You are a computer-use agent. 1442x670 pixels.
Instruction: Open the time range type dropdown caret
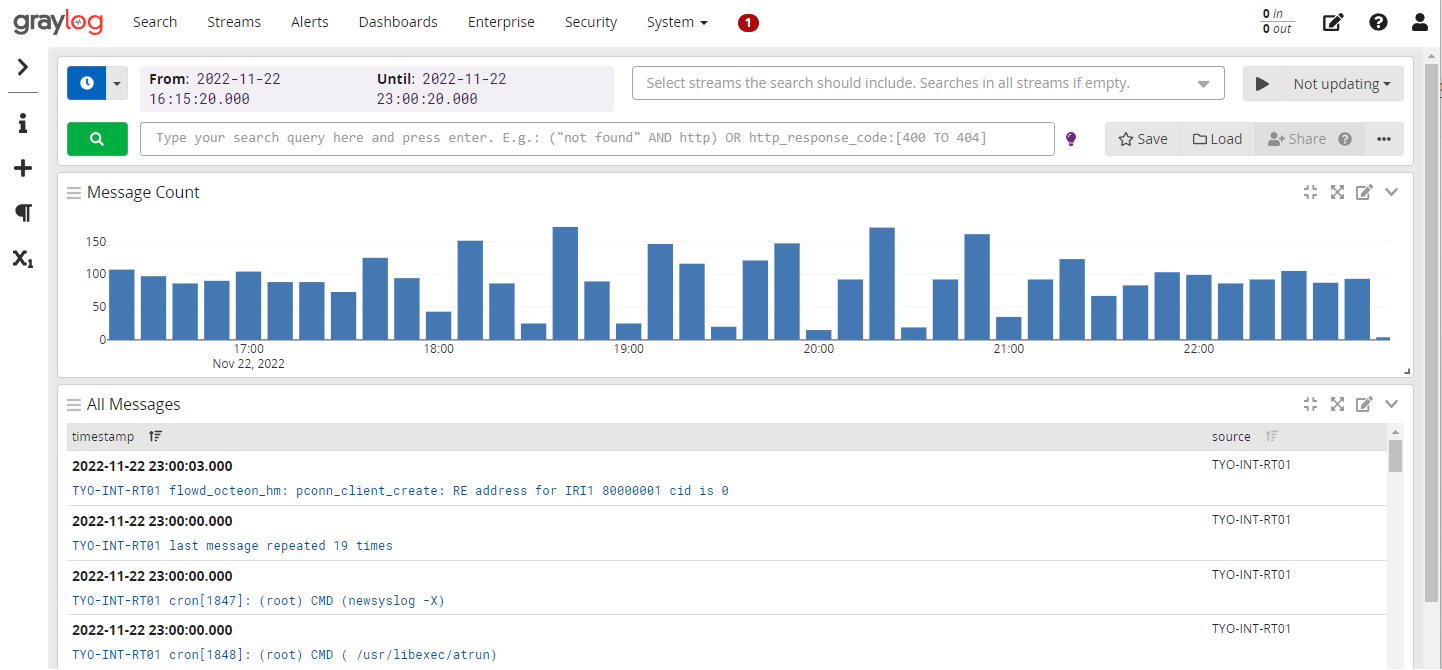117,84
